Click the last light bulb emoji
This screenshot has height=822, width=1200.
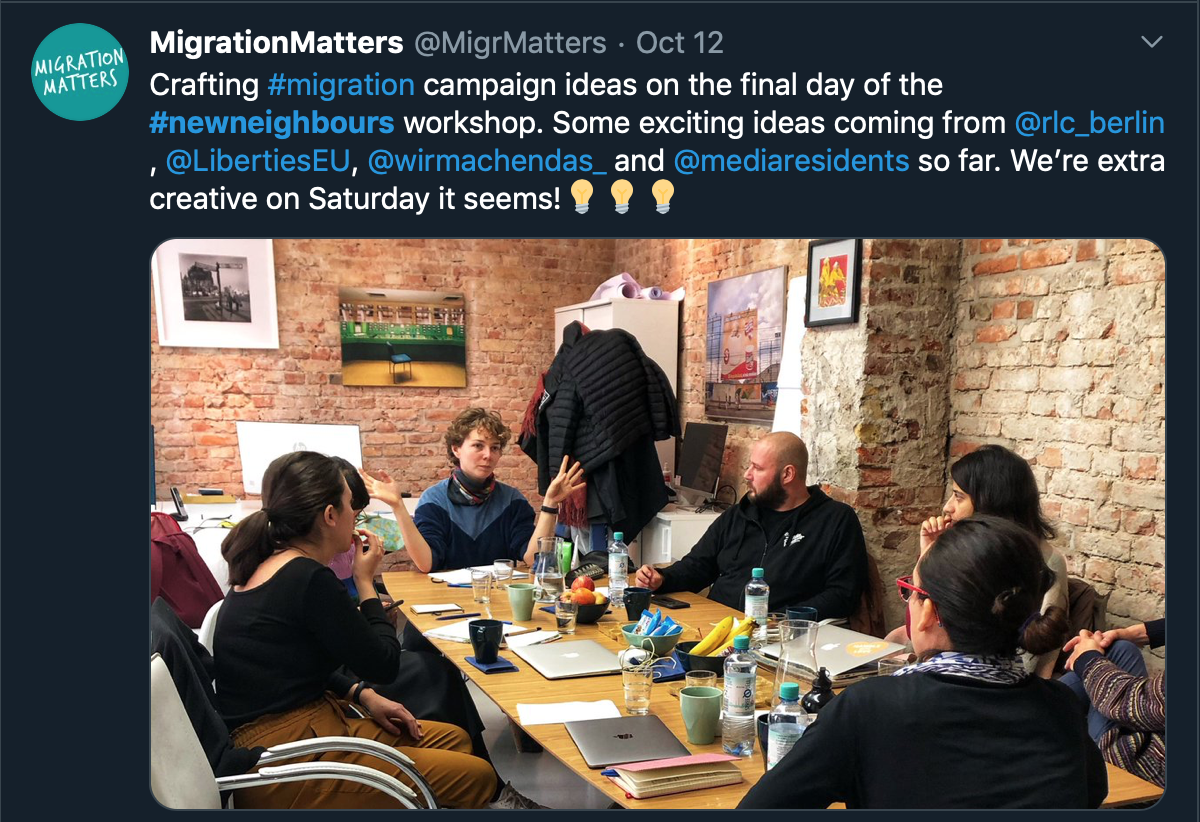(x=663, y=198)
